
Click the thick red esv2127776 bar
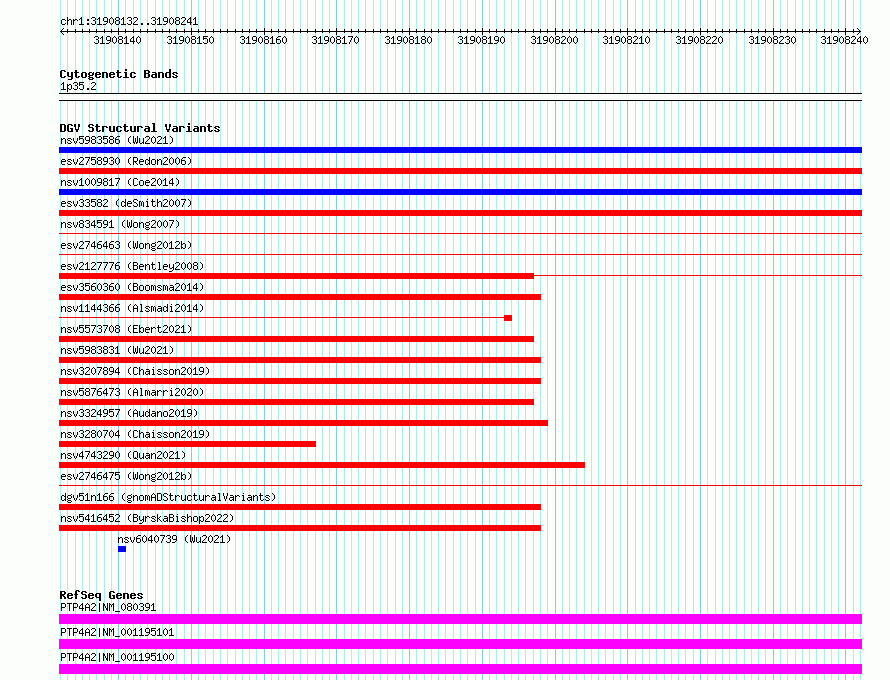296,276
